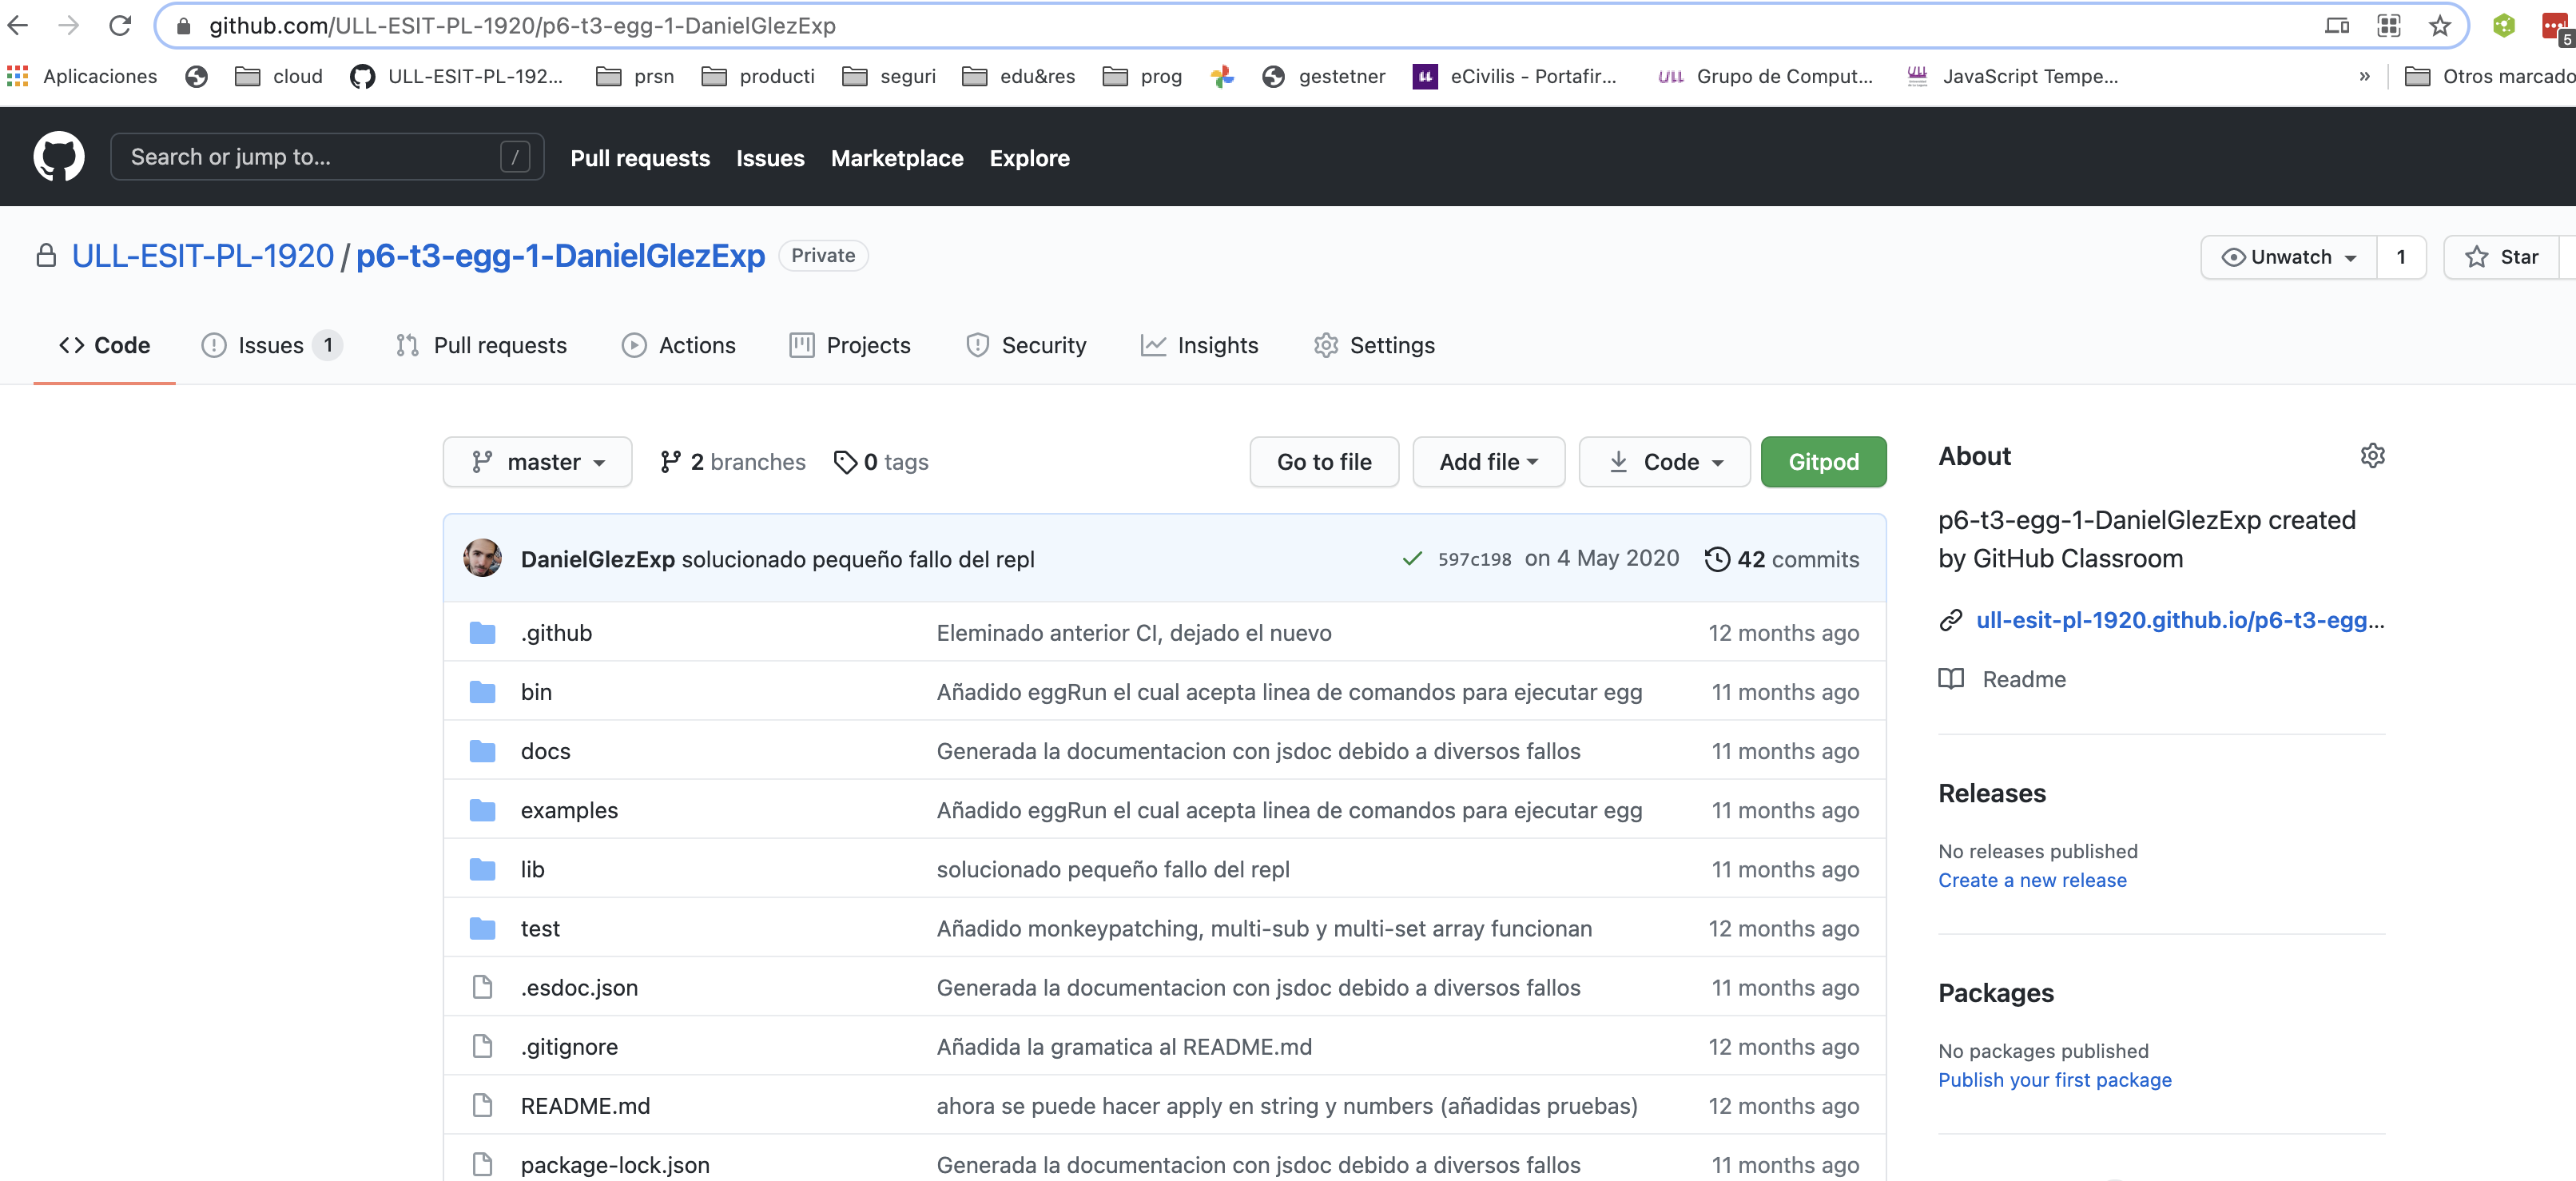Open the About section settings gear

tap(2374, 455)
